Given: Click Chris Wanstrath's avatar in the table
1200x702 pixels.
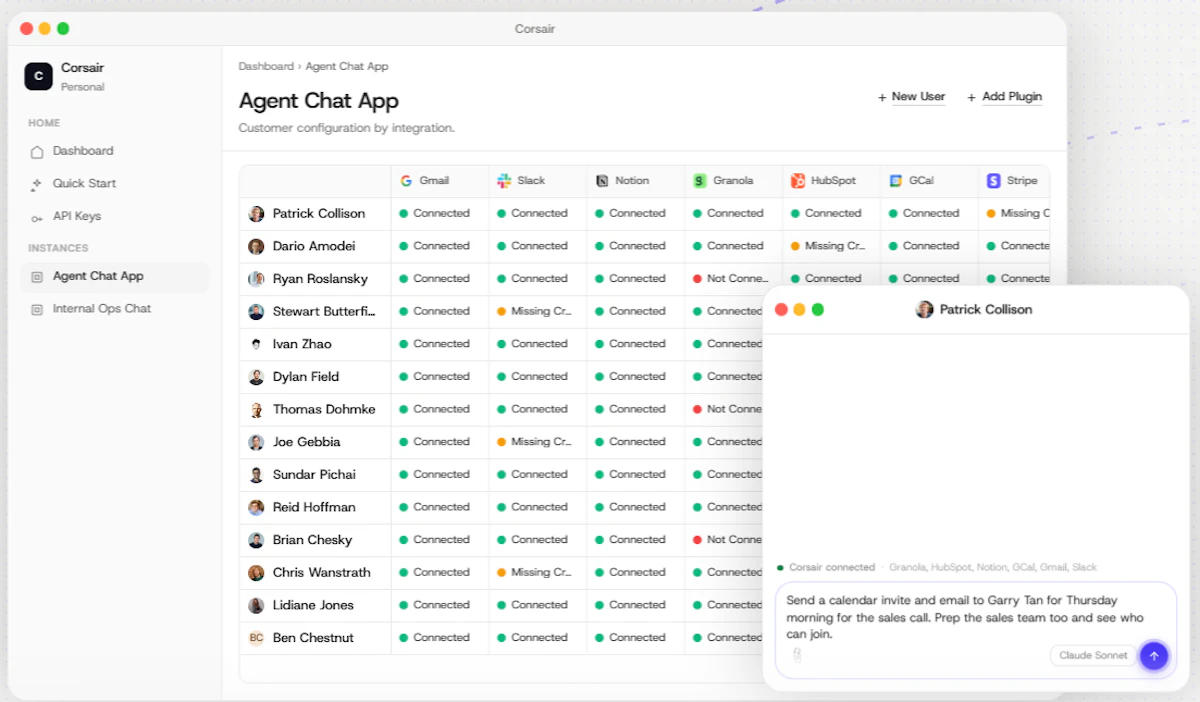Looking at the screenshot, I should [257, 573].
